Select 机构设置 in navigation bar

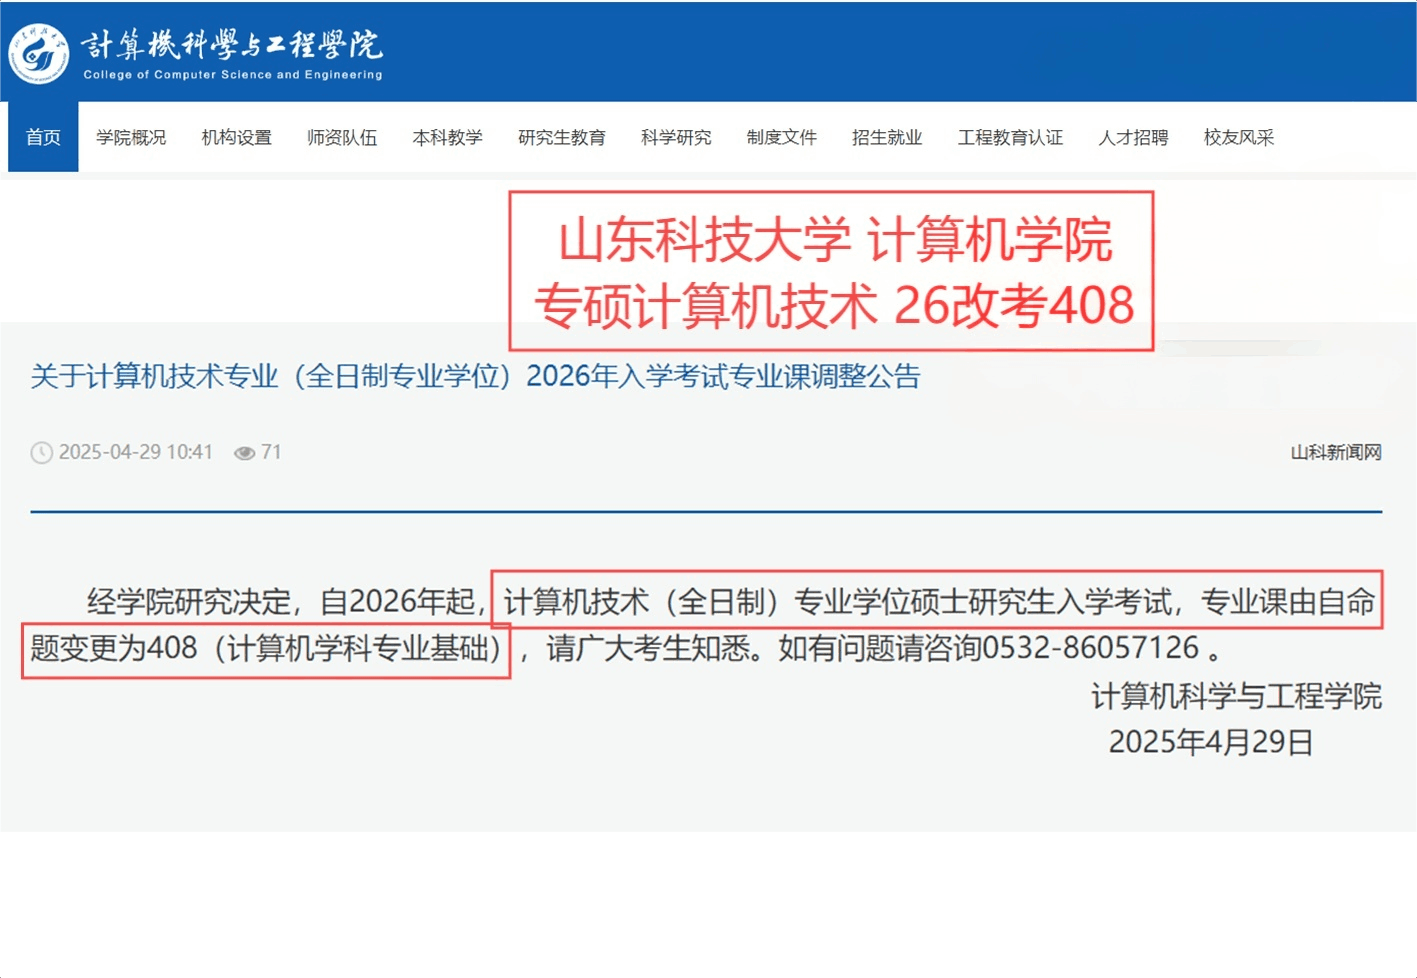236,137
